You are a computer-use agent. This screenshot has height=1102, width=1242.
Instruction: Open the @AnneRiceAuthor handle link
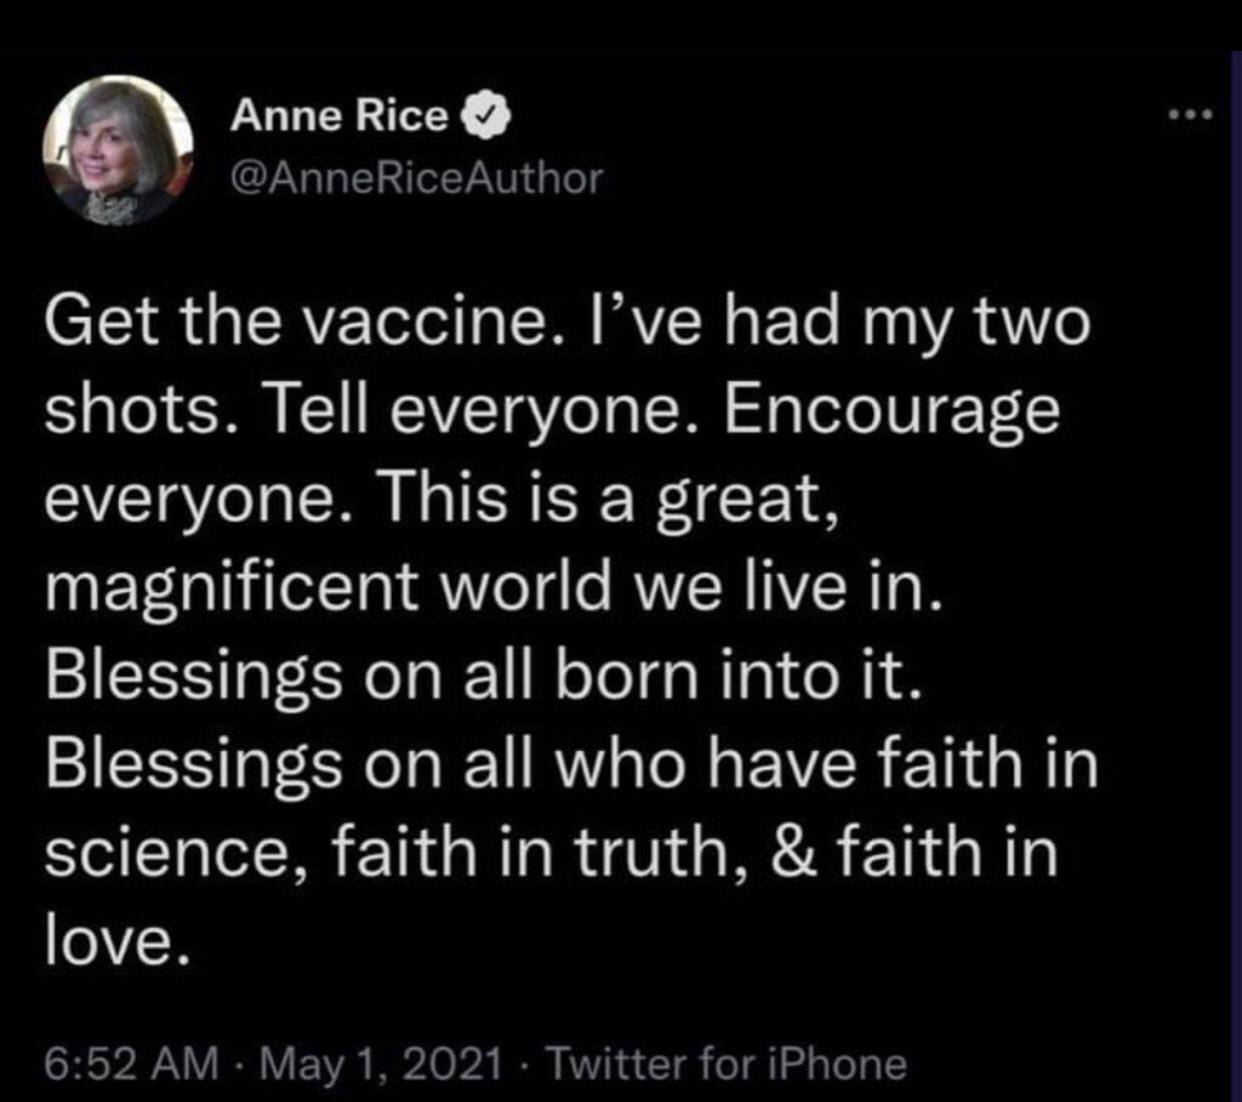click(x=417, y=178)
